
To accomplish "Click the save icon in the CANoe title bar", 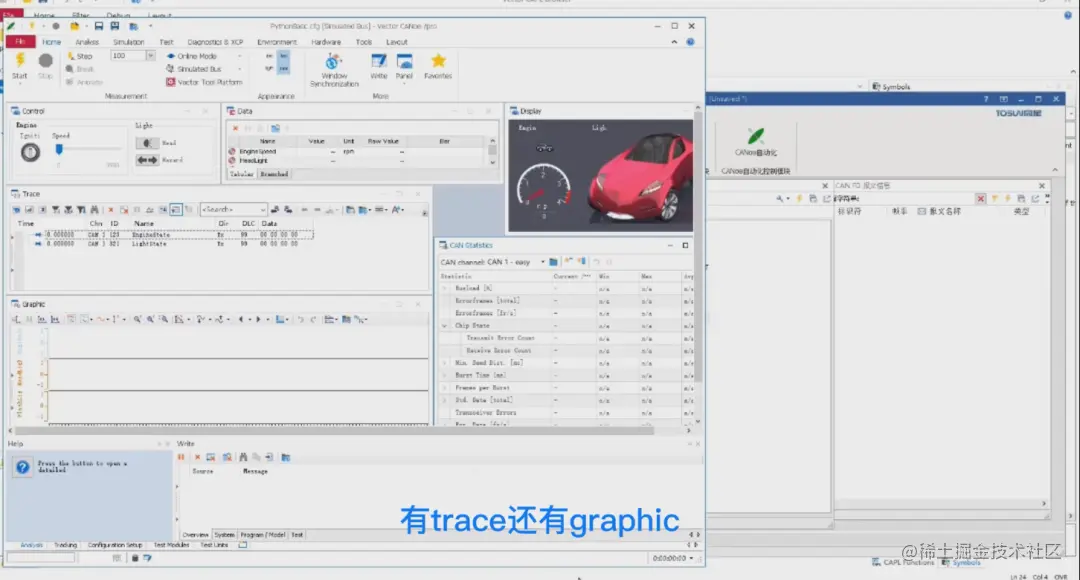I will 98,26.
